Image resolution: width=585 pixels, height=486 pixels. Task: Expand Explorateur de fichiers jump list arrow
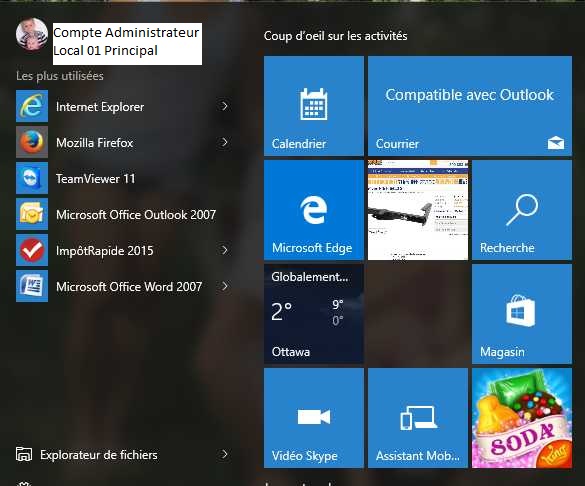tap(224, 454)
